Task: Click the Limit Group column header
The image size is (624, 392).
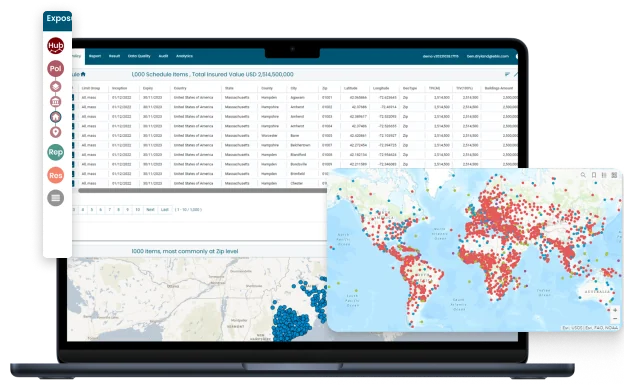Action: click(x=91, y=88)
